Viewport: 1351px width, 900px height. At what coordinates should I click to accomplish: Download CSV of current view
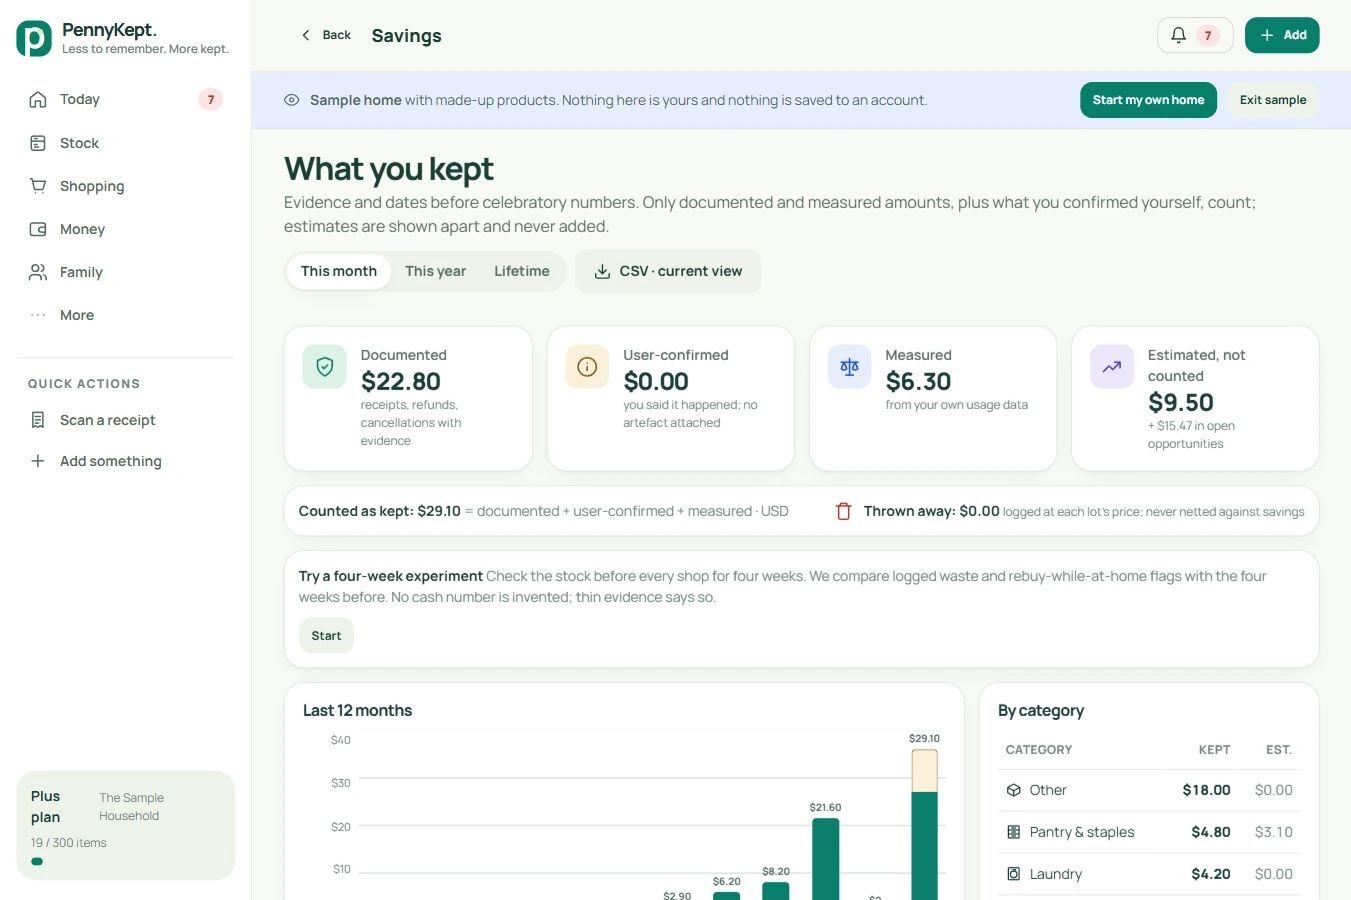668,271
